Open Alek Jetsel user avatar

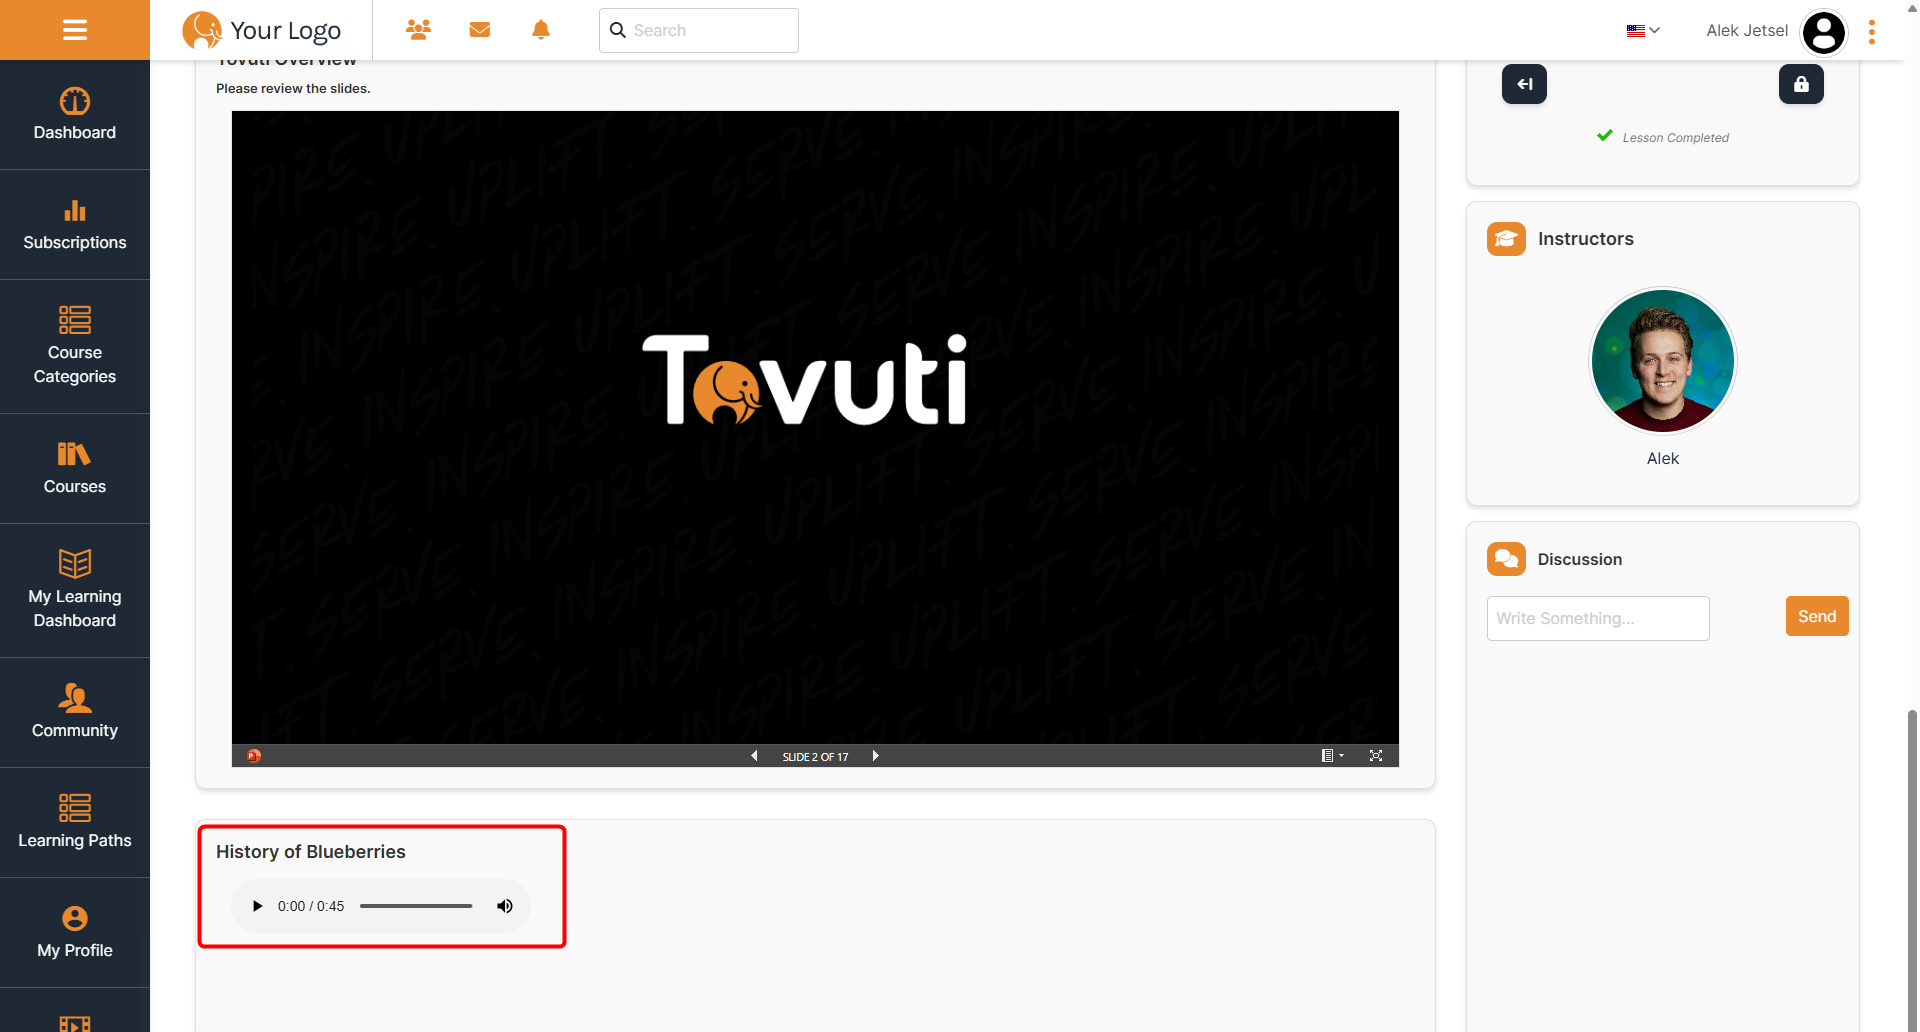[x=1824, y=33]
